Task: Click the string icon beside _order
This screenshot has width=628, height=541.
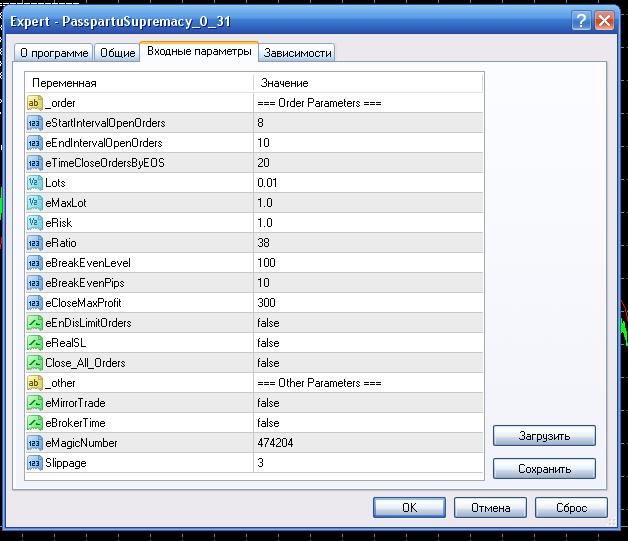Action: [x=35, y=103]
